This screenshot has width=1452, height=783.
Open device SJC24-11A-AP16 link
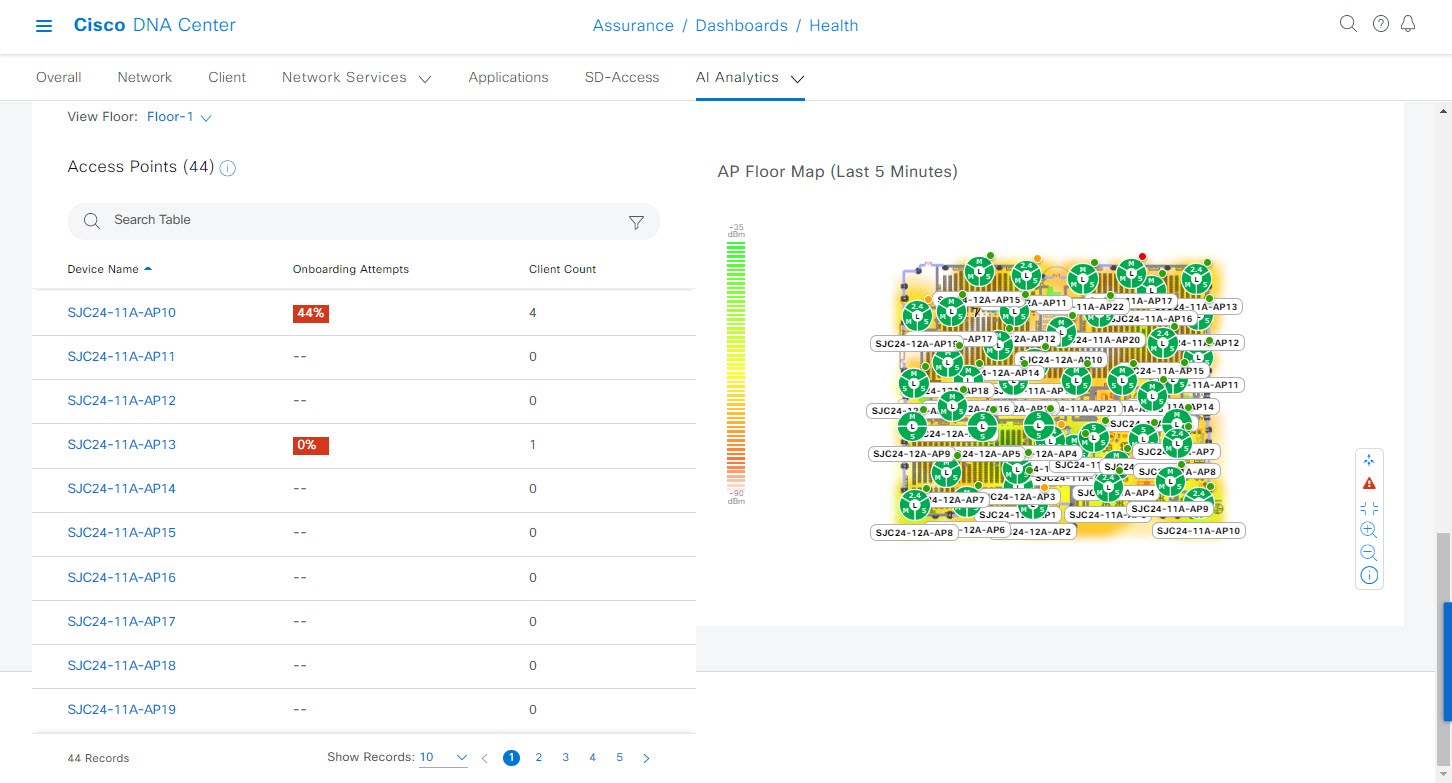coord(121,577)
